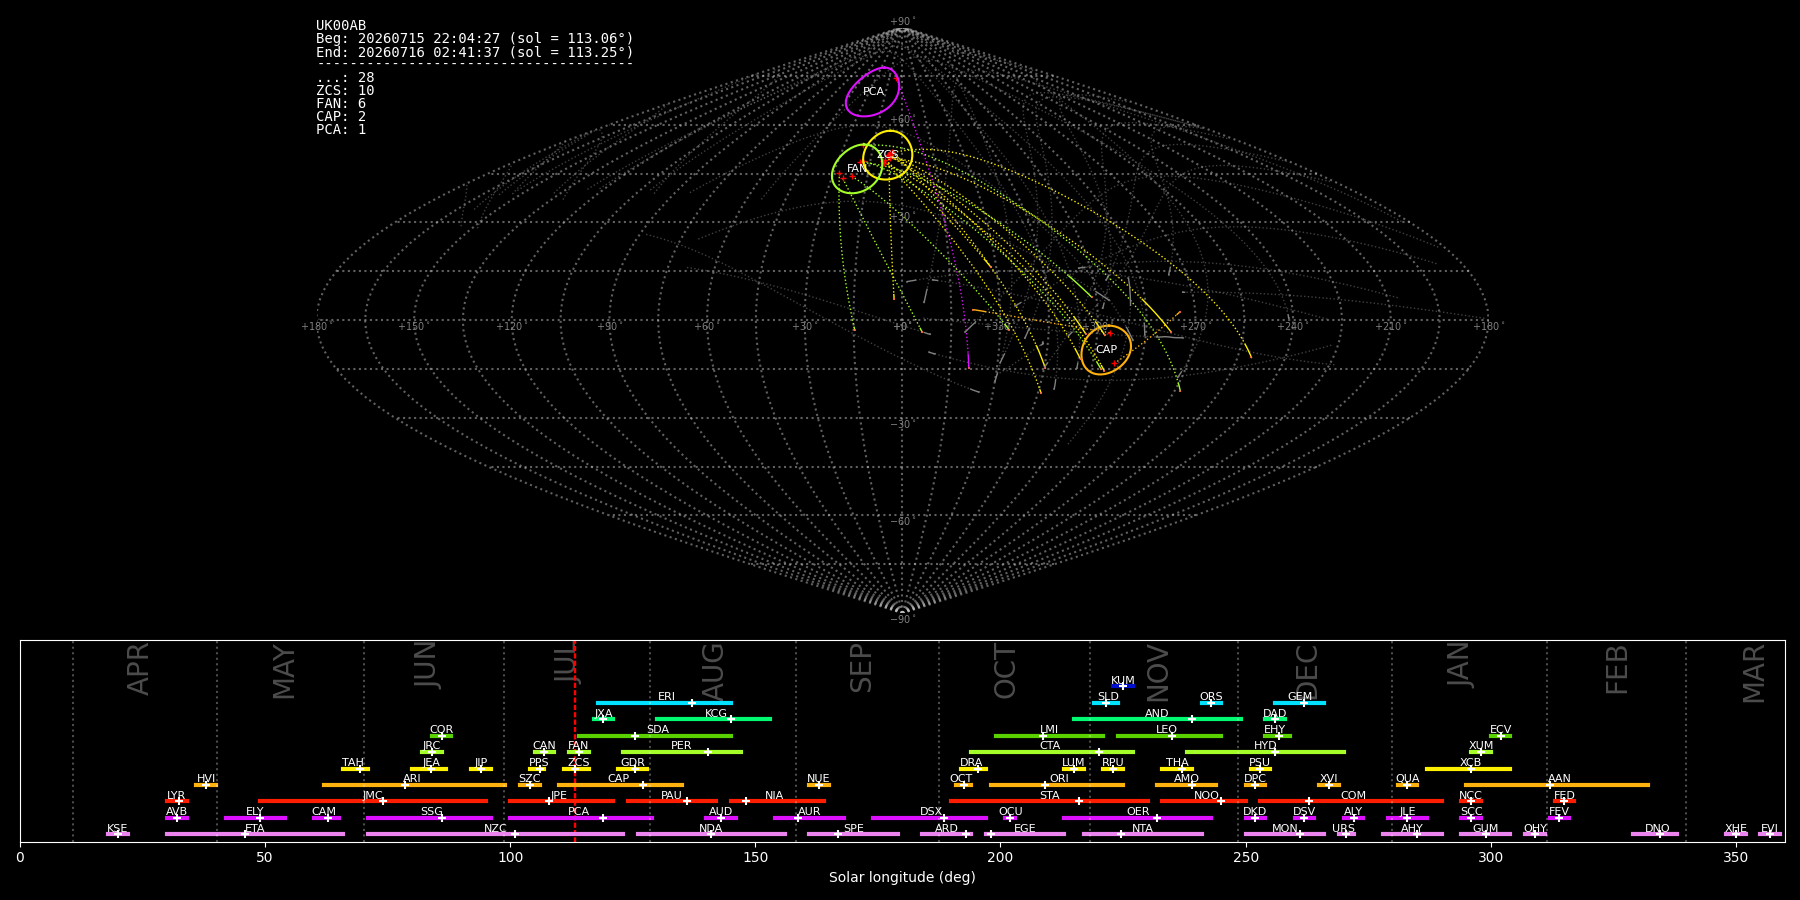Click the red dashed current-date line

[x=575, y=741]
